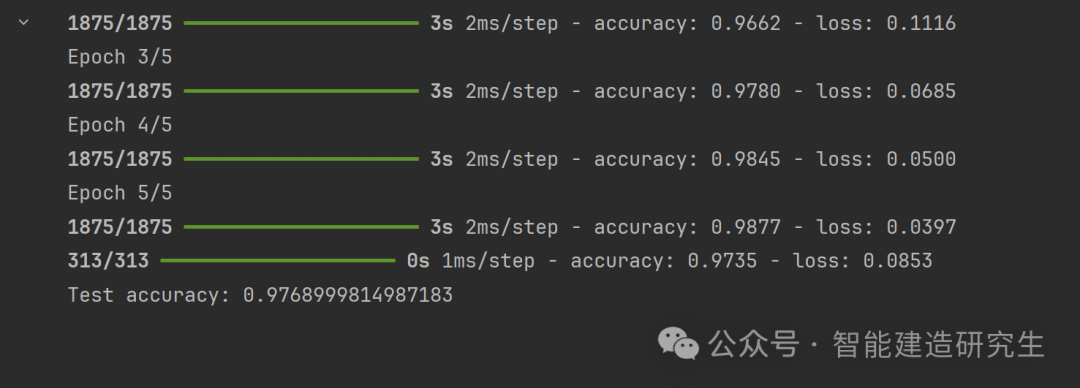Click the green progress bar beside accuracy 0.9845
Image resolution: width=1080 pixels, height=388 pixels.
tap(301, 159)
